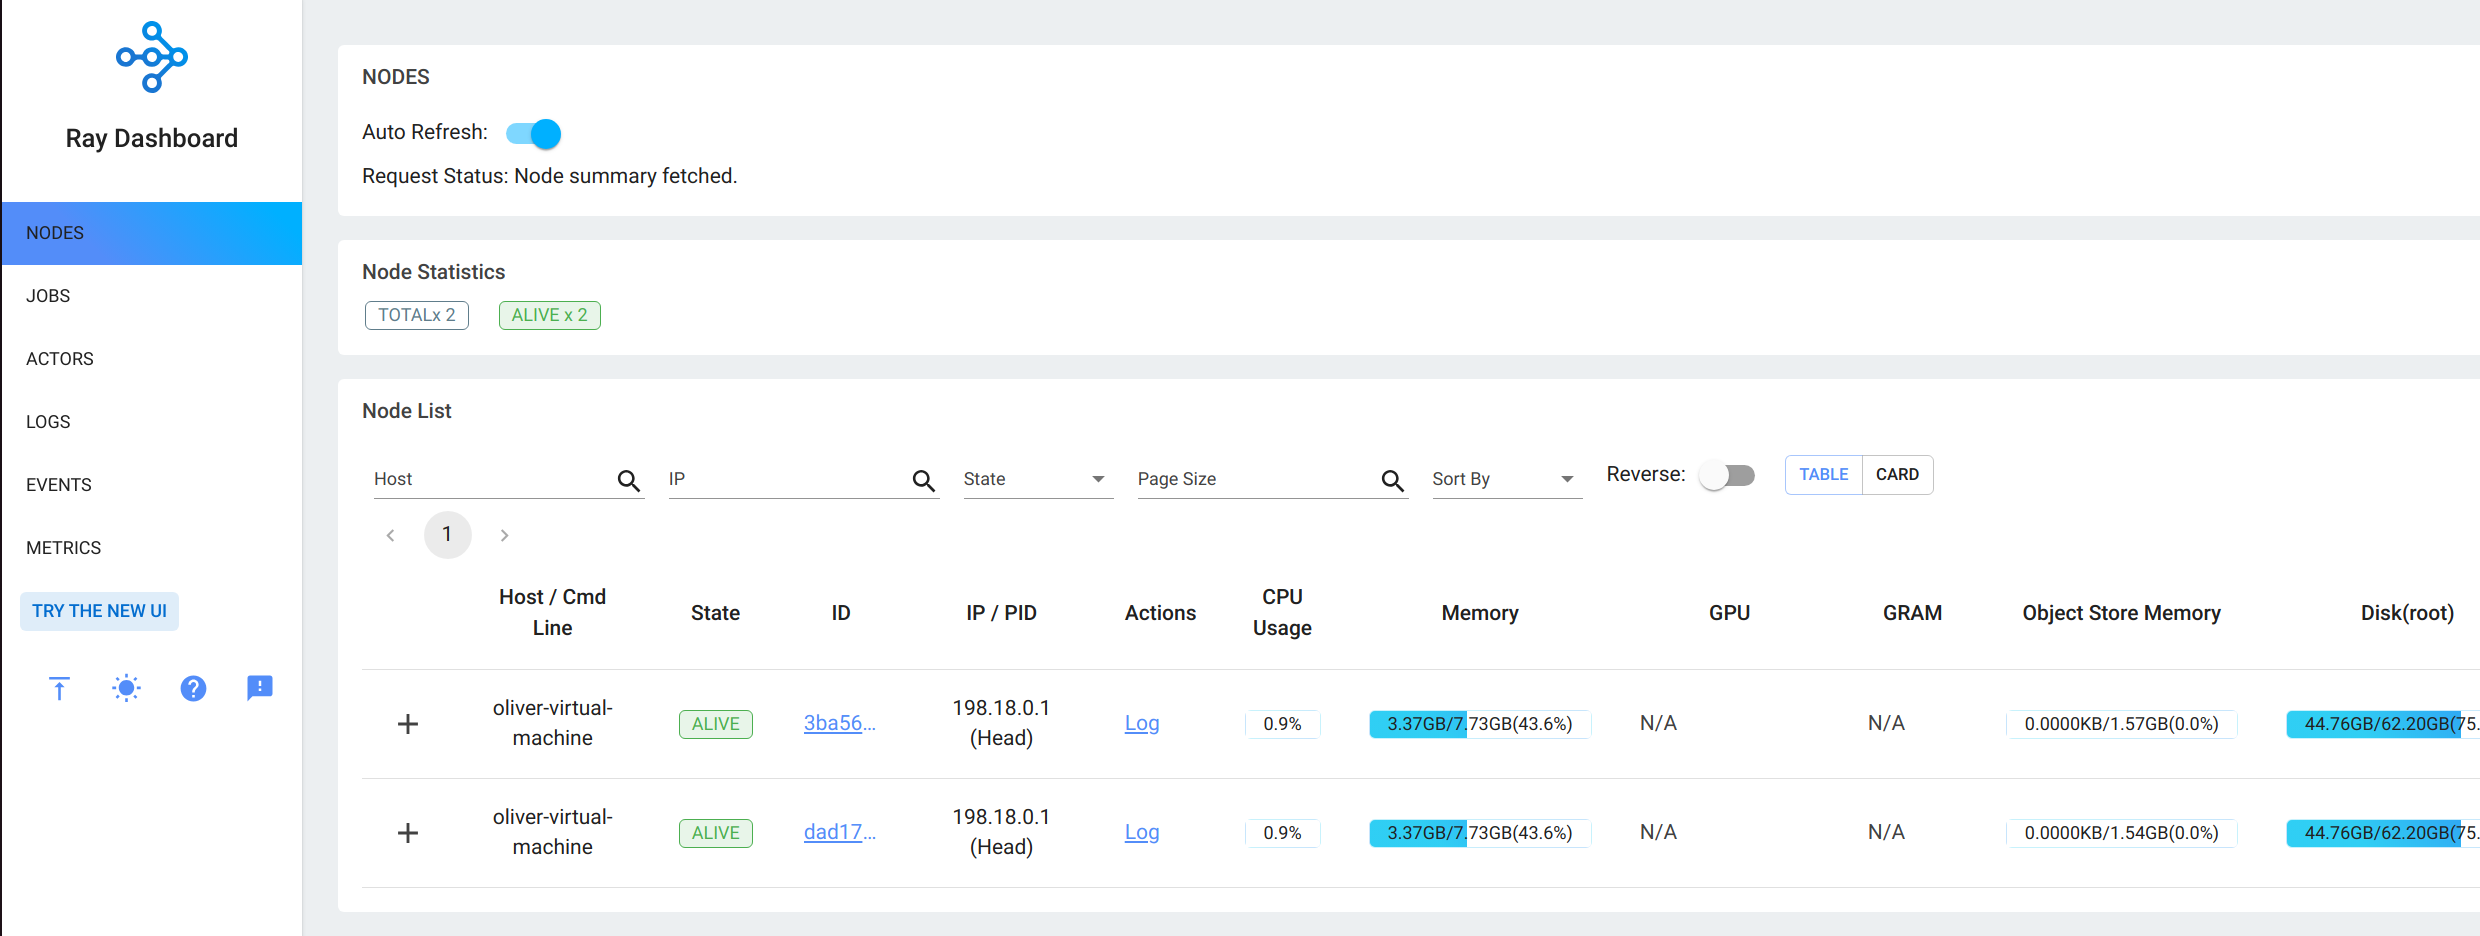Open node ID link 3ba56...

[x=839, y=723]
